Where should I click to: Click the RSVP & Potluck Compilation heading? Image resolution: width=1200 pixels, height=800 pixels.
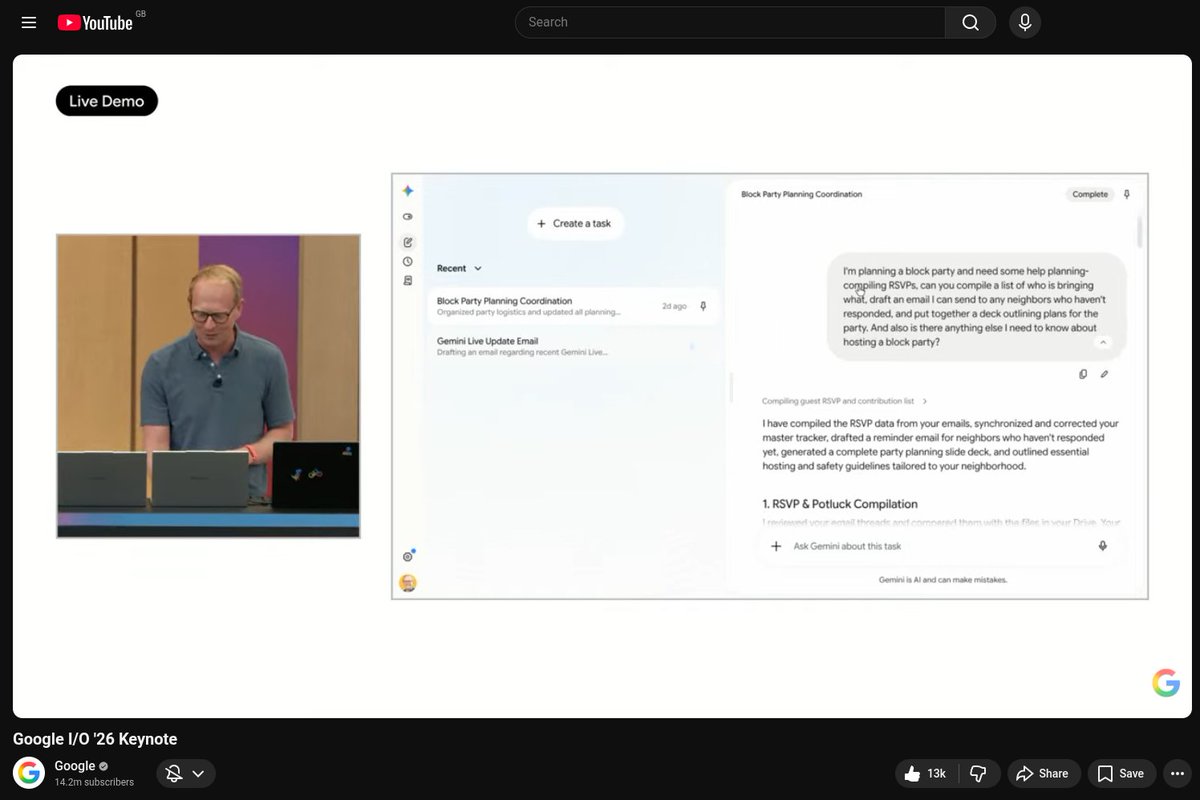pyautogui.click(x=840, y=504)
